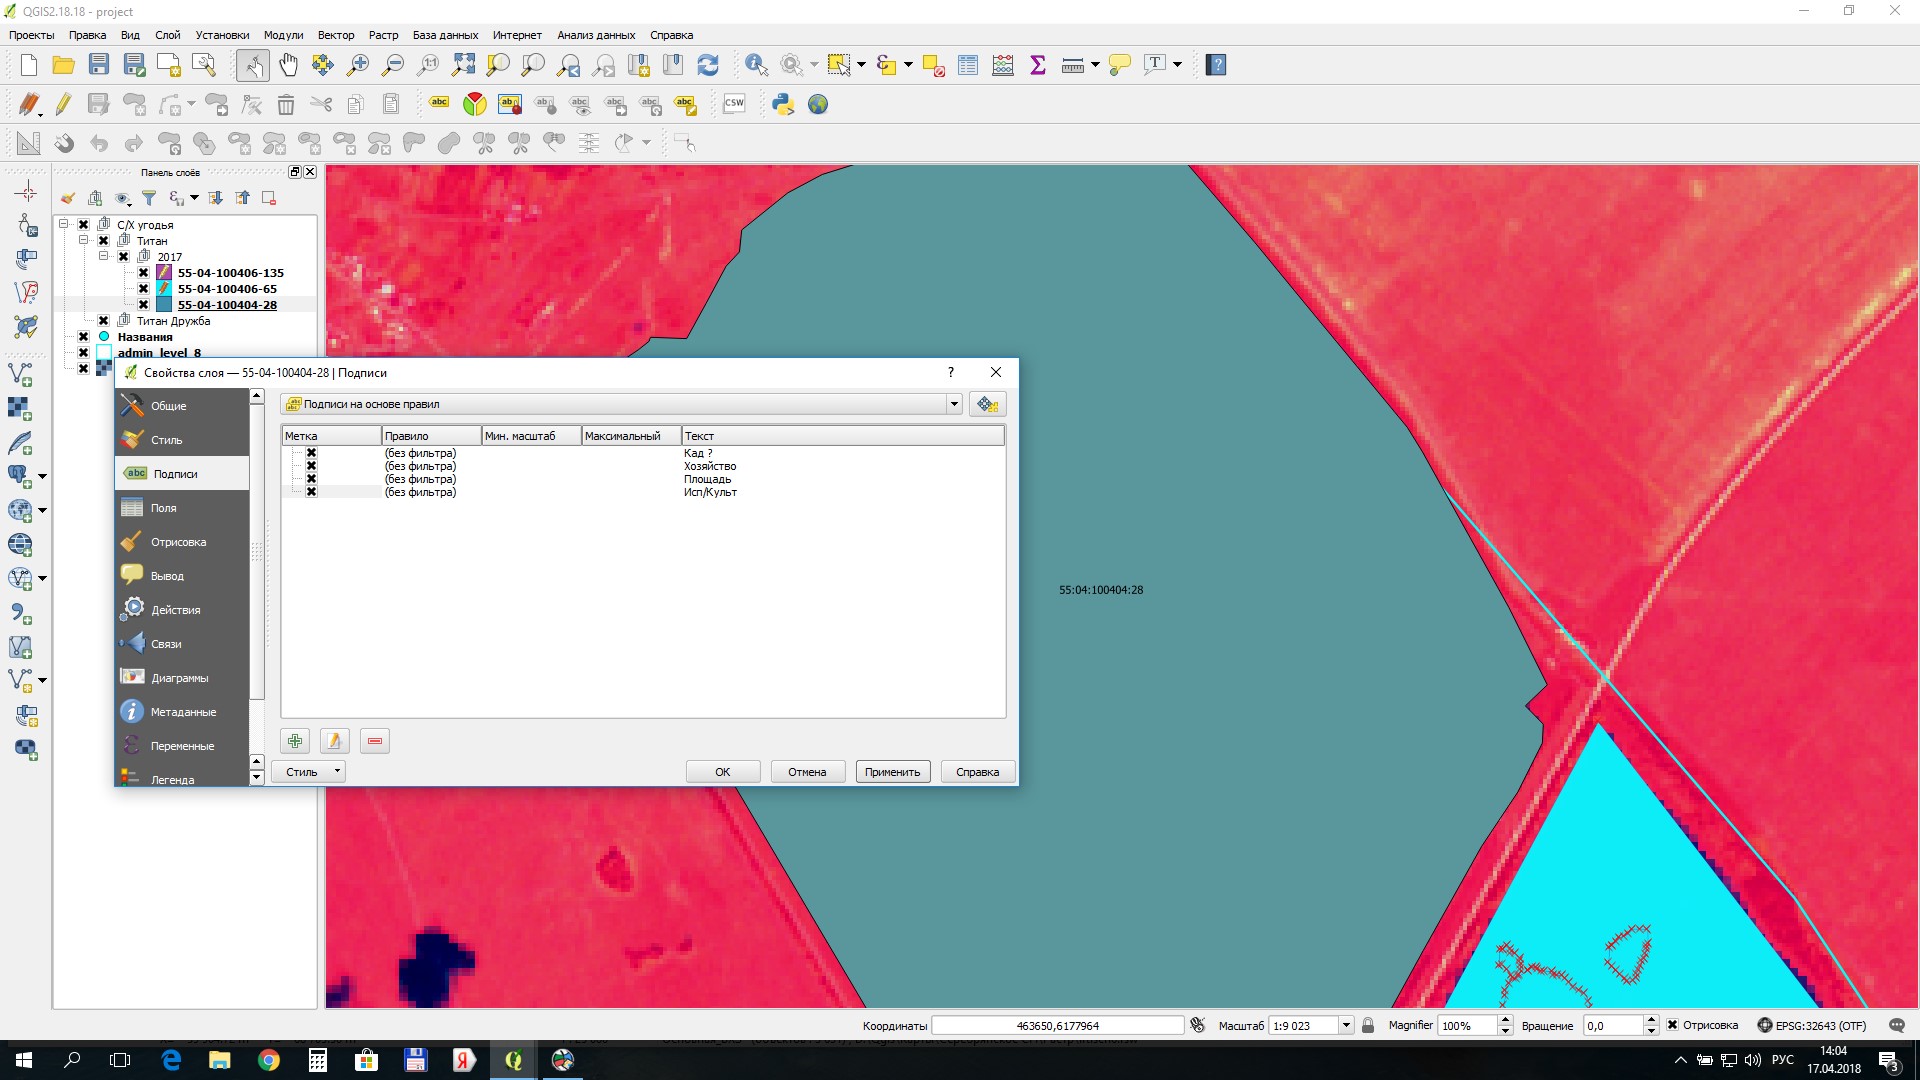Image resolution: width=1920 pixels, height=1080 pixels.
Task: Toggle visibility of Названия layer
Action: 84,336
